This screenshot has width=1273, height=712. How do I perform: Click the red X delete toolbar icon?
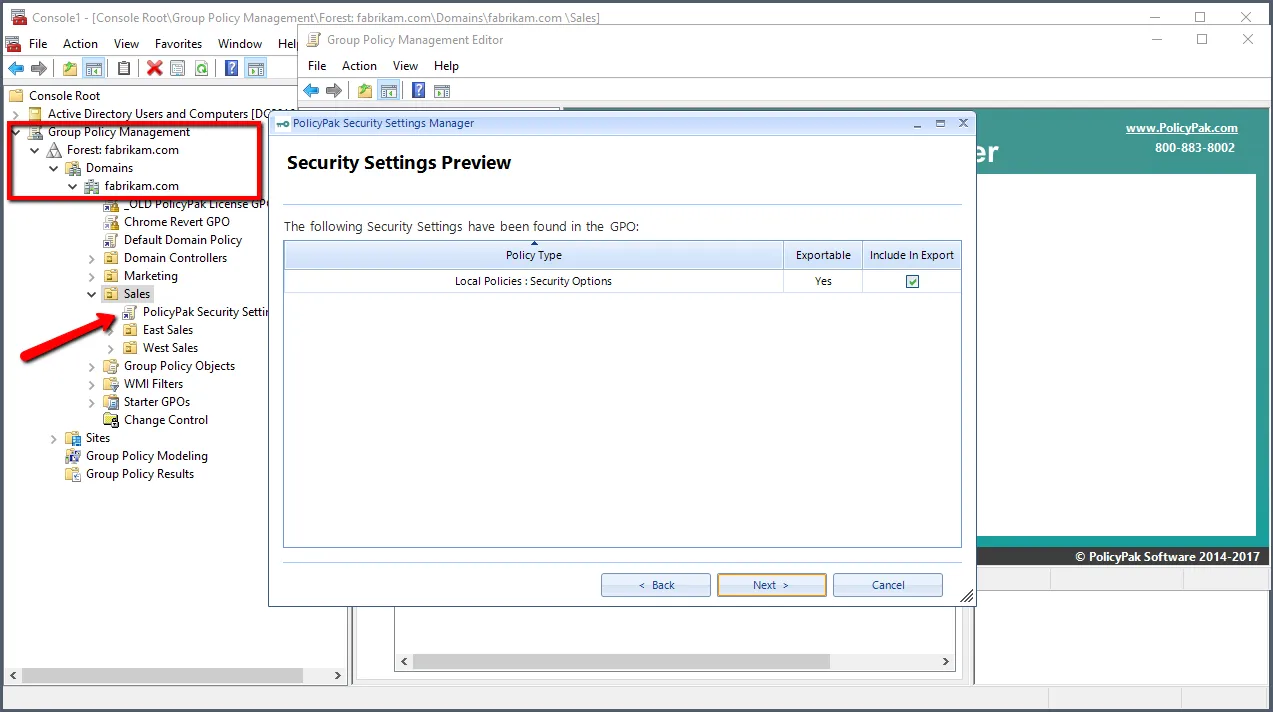click(154, 68)
